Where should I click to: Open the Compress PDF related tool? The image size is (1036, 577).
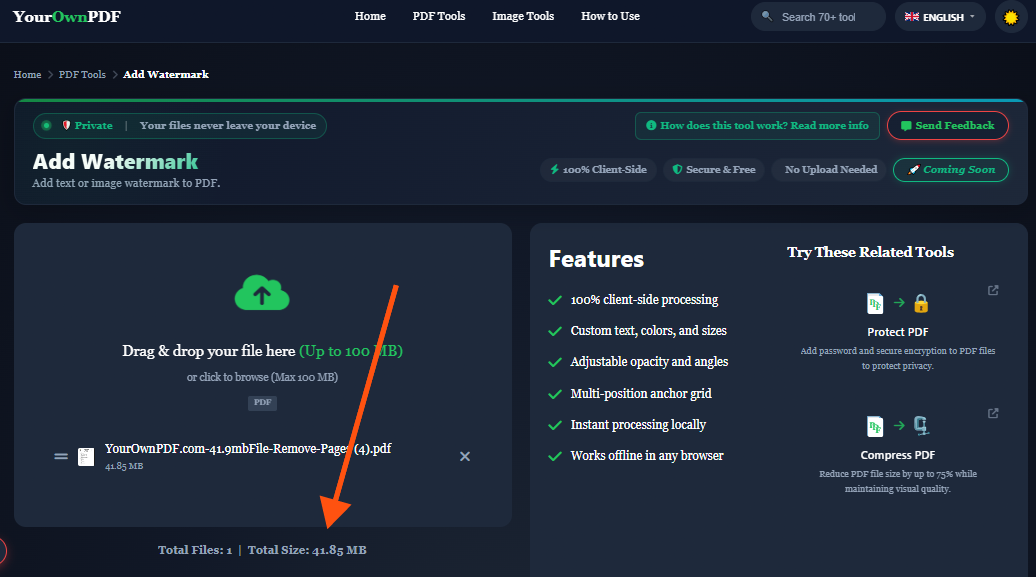[897, 455]
